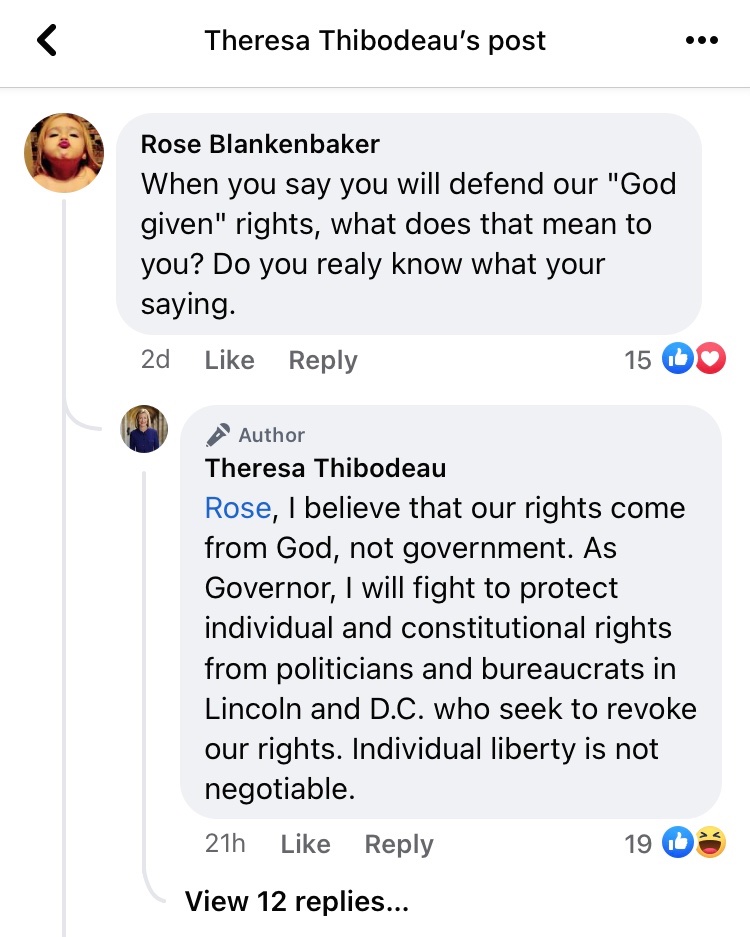
Task: Open Theresa Thibodeau's name link in reply
Action: point(325,468)
